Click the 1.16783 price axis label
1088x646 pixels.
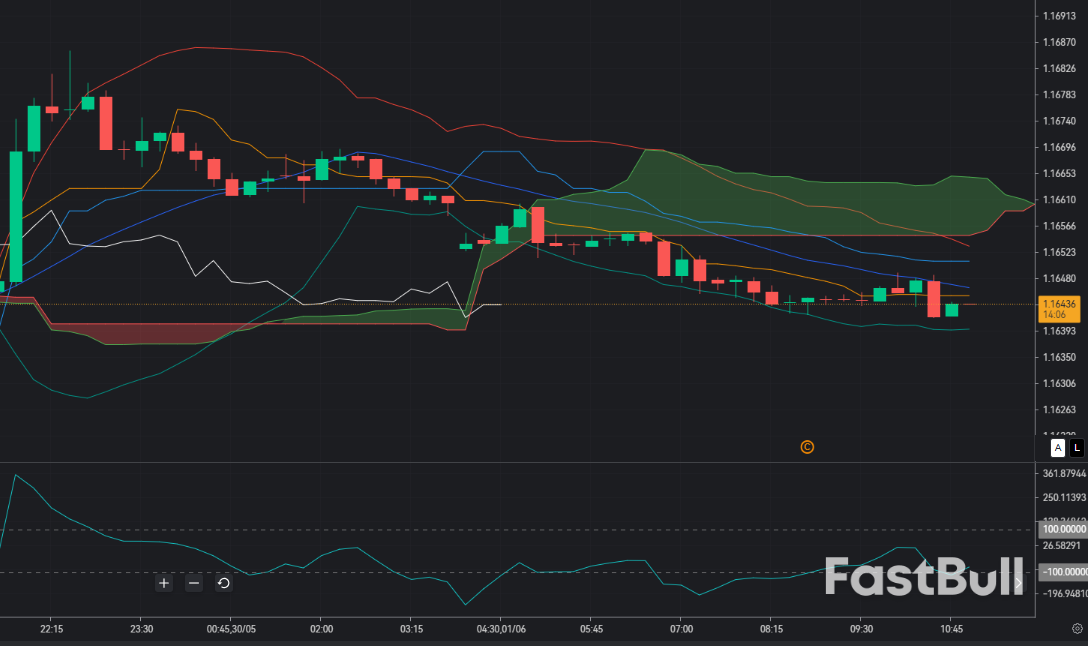(x=1060, y=94)
